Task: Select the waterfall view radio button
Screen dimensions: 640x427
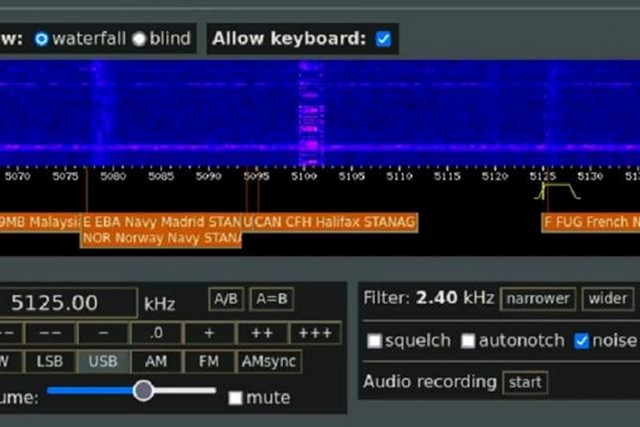Action: point(41,39)
